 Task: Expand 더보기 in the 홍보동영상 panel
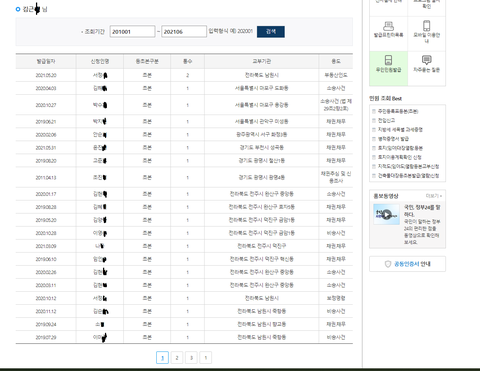pos(434,196)
